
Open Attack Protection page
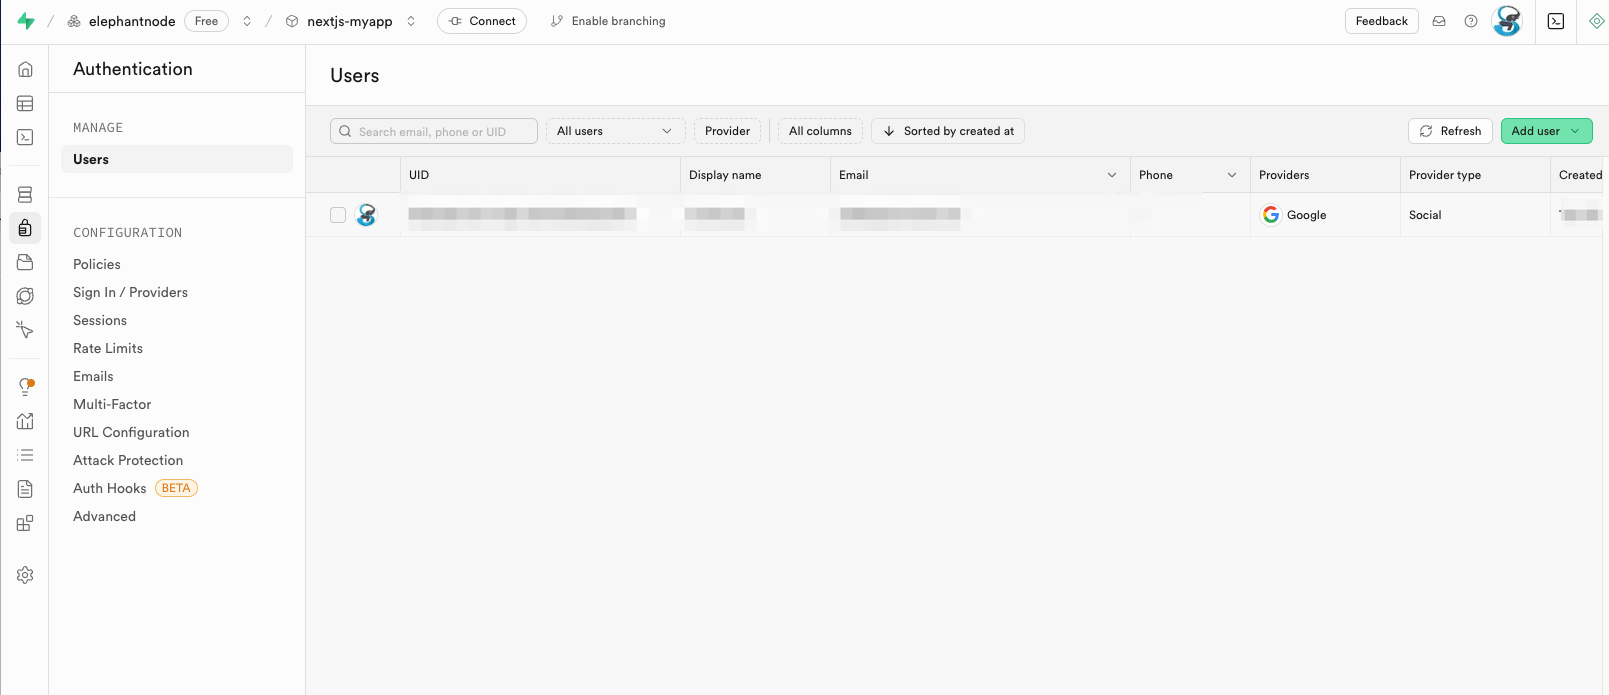pyautogui.click(x=128, y=460)
